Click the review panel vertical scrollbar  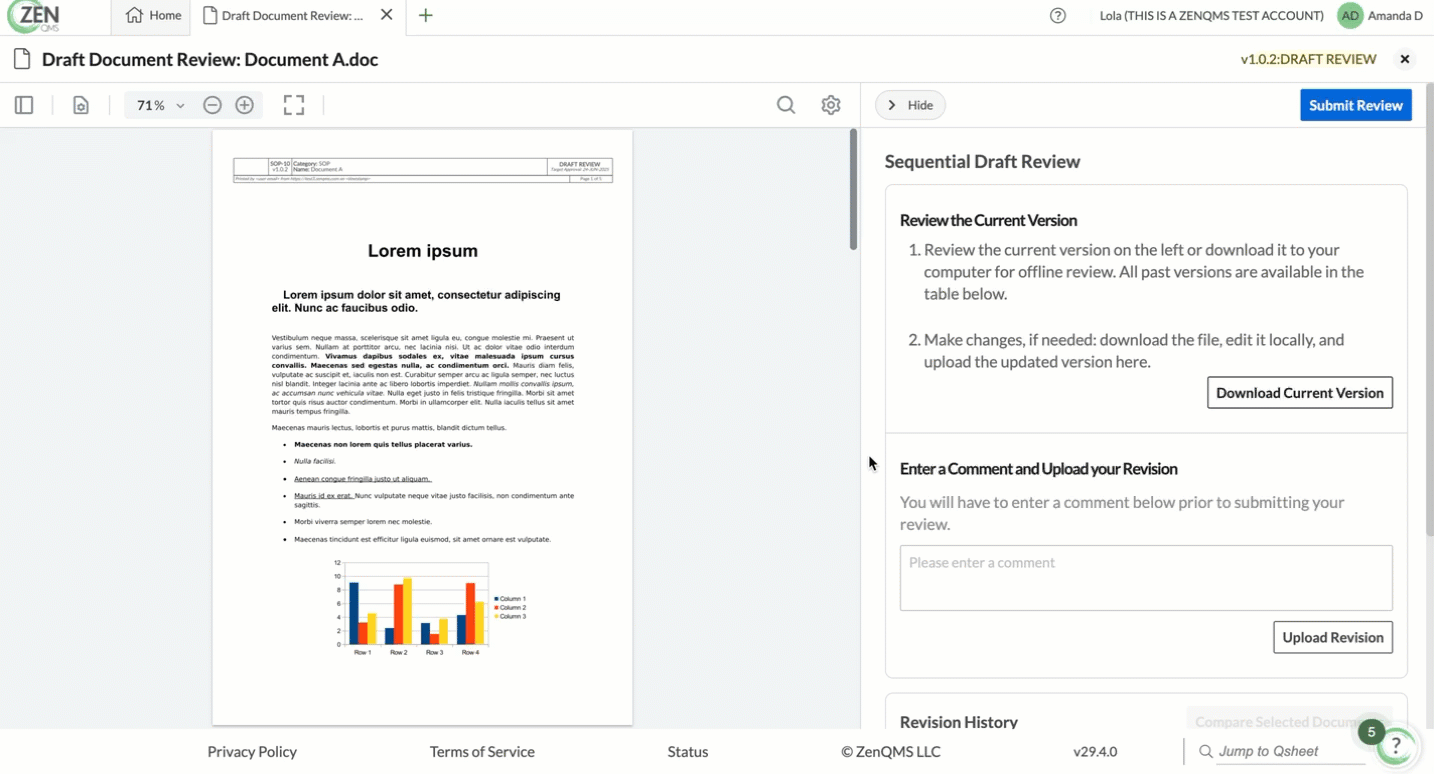tap(1429, 310)
